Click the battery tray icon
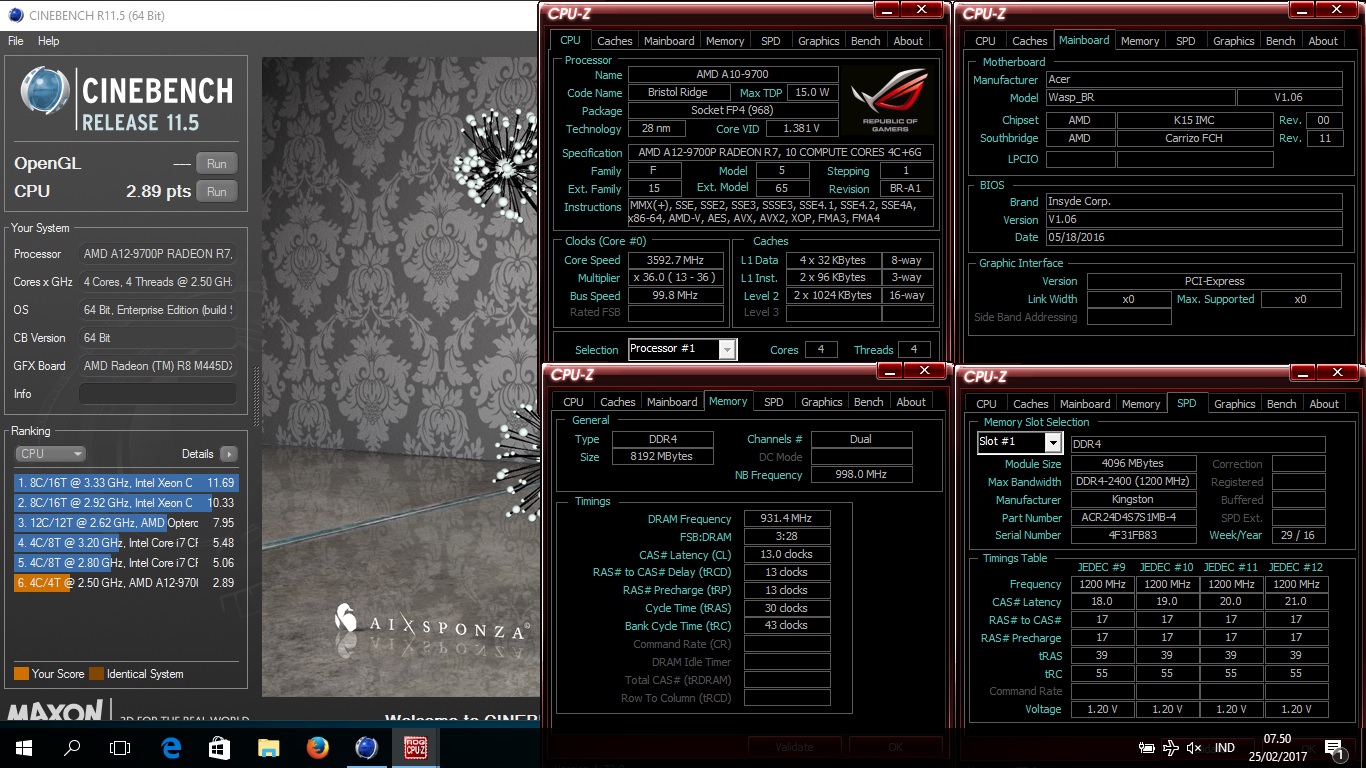This screenshot has width=1366, height=768. [1147, 748]
